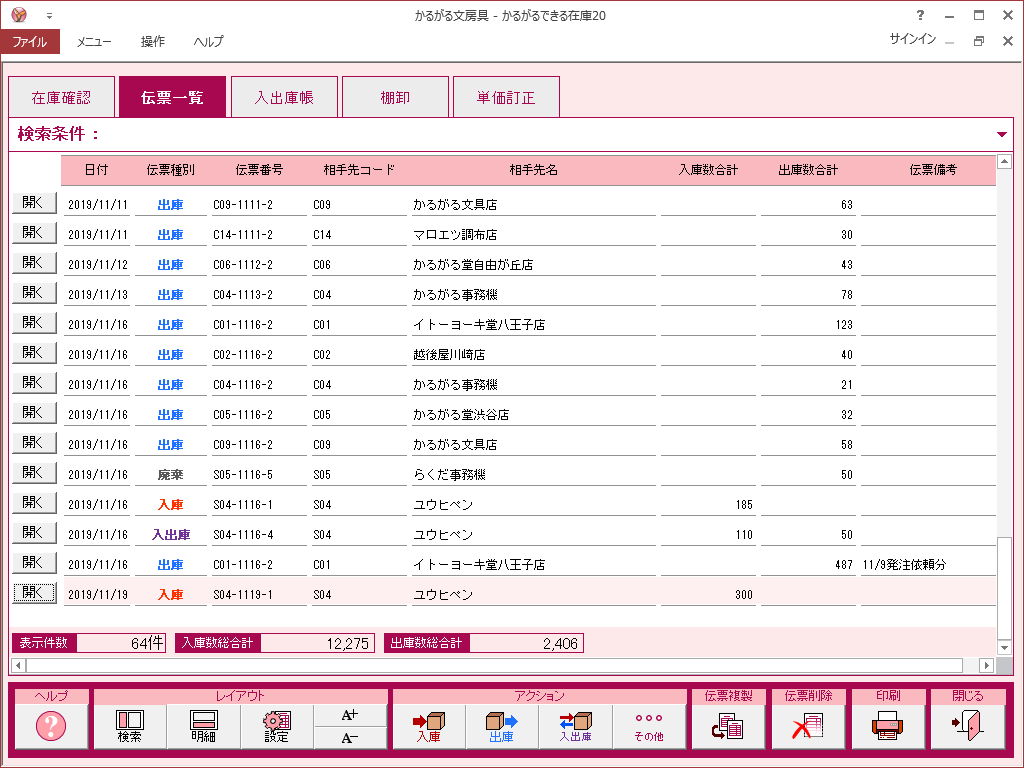Open slip S05-1116-5 with 開く button
This screenshot has height=768, width=1024.
(x=34, y=473)
